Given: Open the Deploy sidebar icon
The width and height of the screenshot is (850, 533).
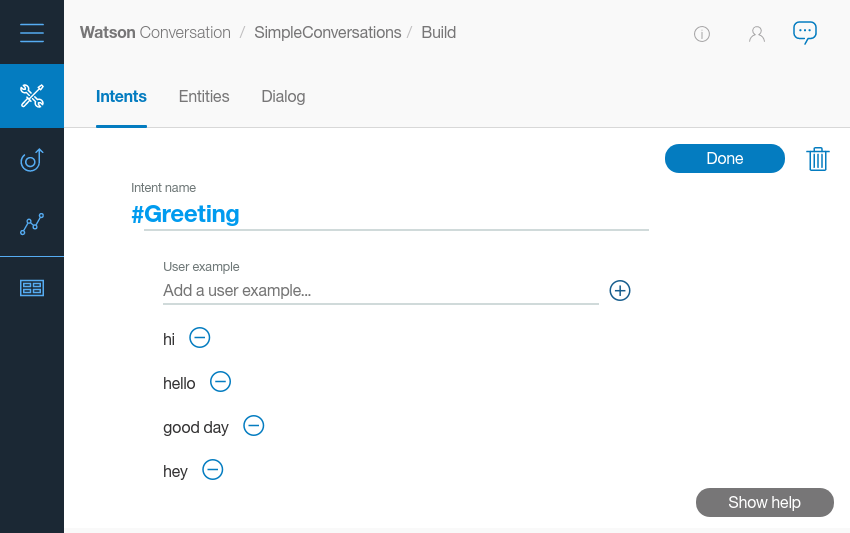Looking at the screenshot, I should pyautogui.click(x=32, y=160).
